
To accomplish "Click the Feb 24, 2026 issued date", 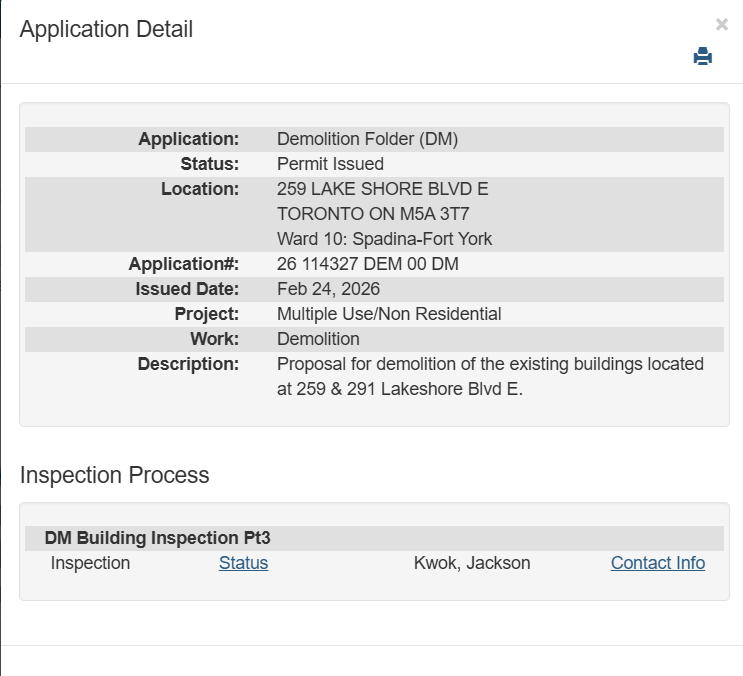I will point(328,289).
